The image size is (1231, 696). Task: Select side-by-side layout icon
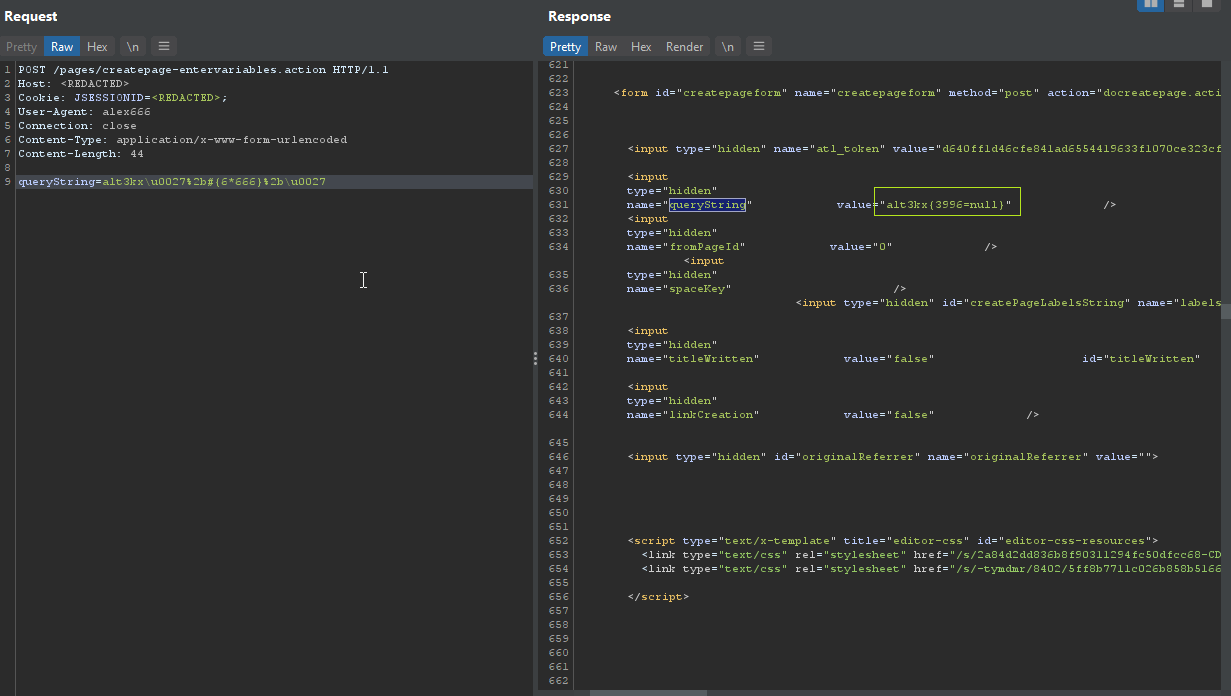(x=1151, y=4)
